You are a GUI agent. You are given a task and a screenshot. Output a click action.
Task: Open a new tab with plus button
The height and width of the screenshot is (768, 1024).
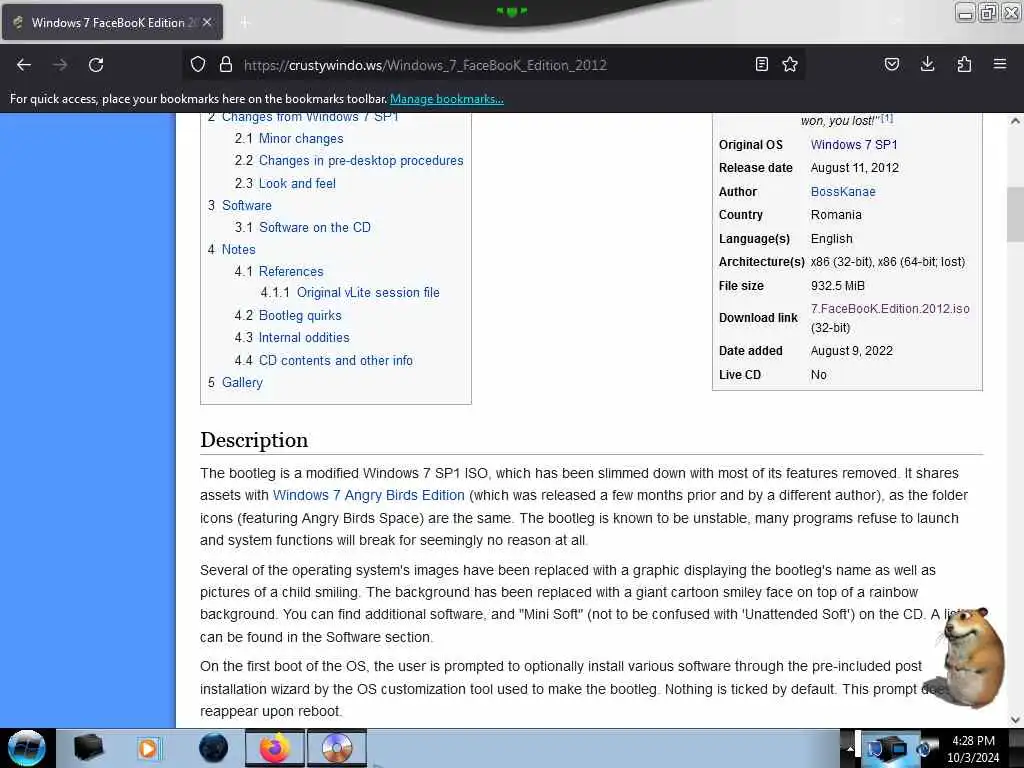pos(245,23)
